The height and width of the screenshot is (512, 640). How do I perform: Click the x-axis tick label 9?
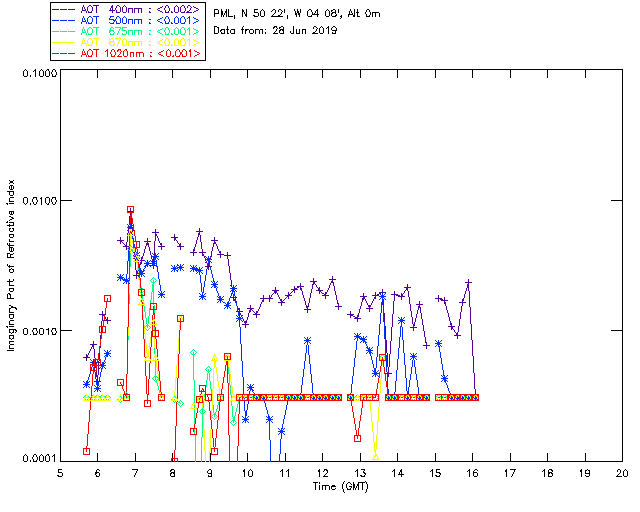click(x=210, y=473)
